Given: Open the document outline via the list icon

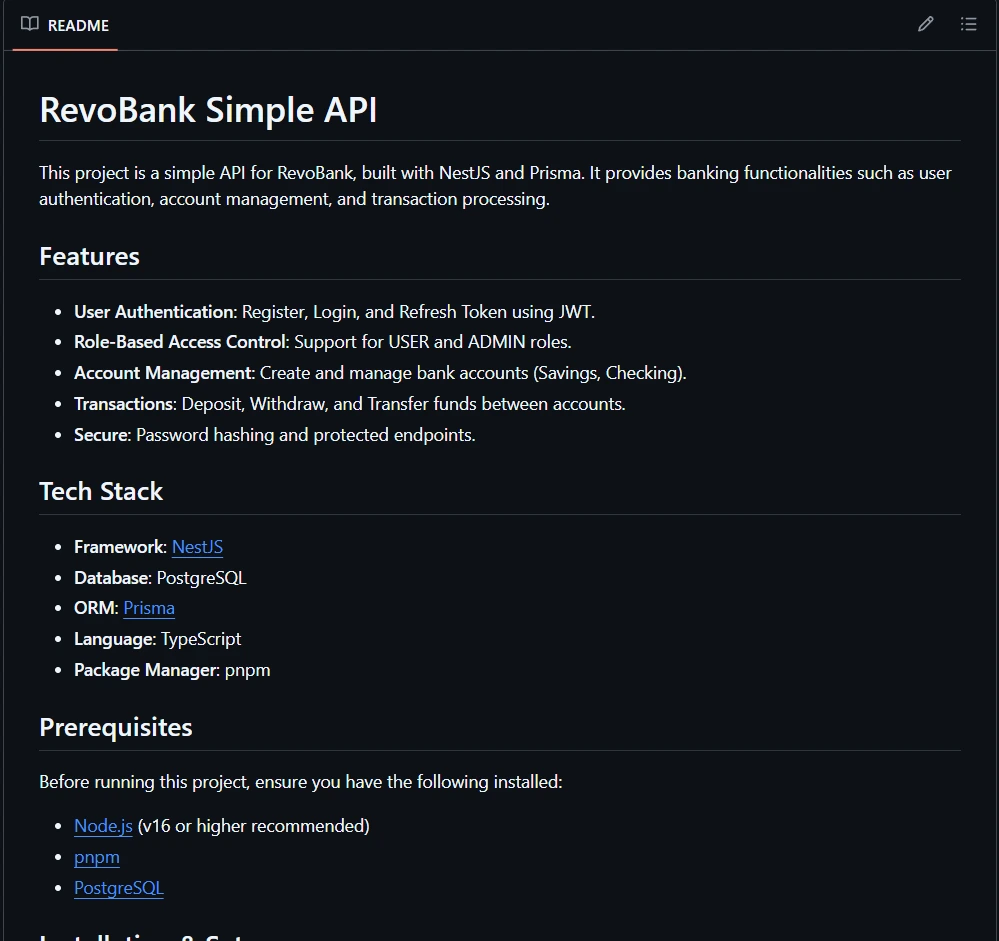Looking at the screenshot, I should click(968, 23).
